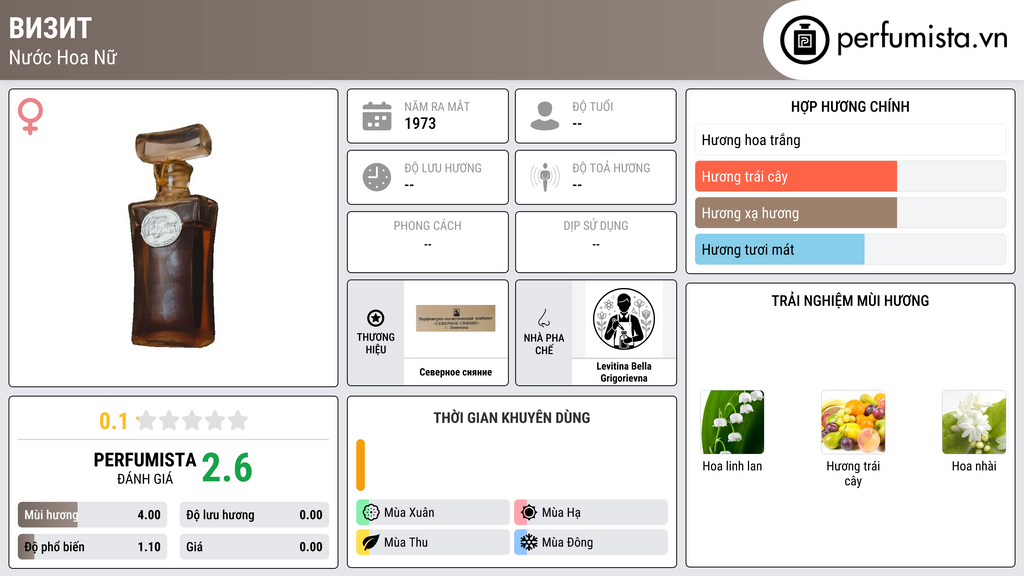1024x576 pixels.
Task: Click the Độ lưu hương 0.00 score field
Action: pyautogui.click(x=254, y=515)
